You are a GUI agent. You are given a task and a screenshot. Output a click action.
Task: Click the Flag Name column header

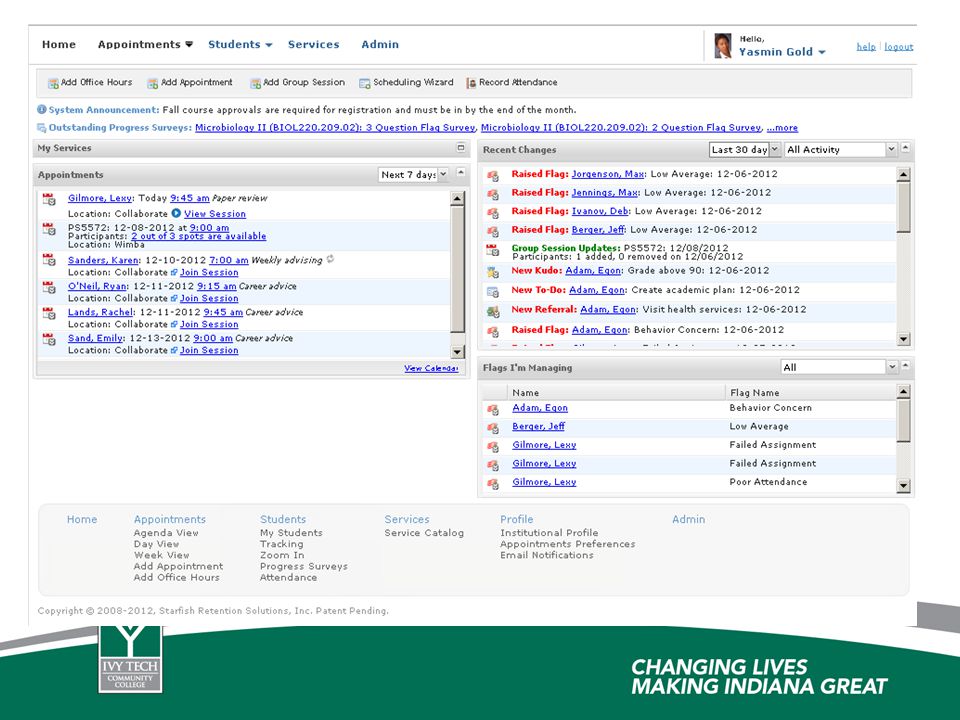754,392
